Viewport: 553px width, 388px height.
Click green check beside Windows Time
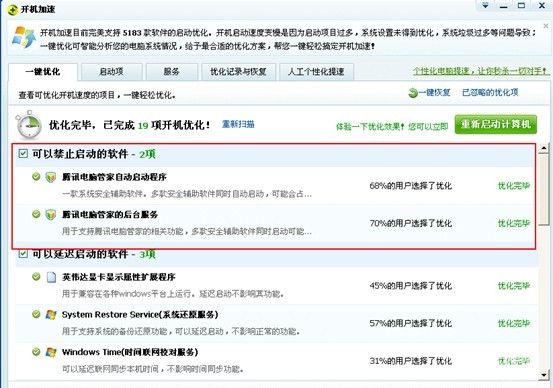[x=36, y=351]
